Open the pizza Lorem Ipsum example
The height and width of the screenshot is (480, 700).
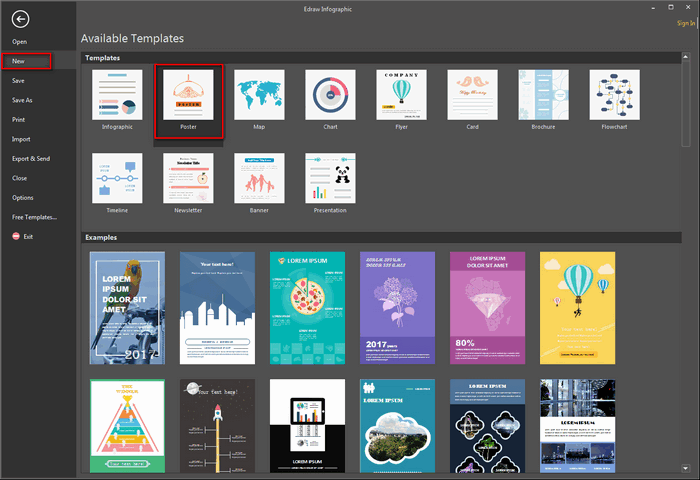tap(307, 308)
